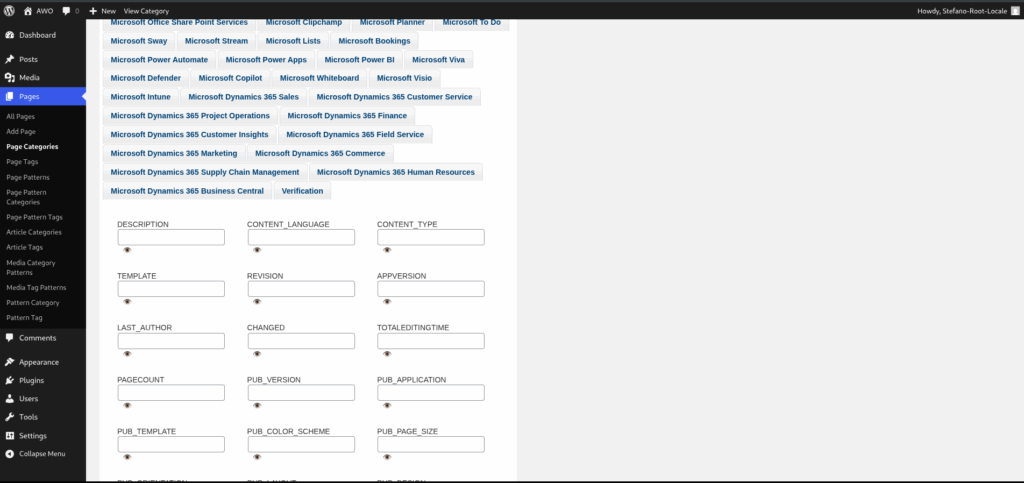Image resolution: width=1024 pixels, height=483 pixels.
Task: Select Microsoft Power Automate tab
Action: [x=159, y=59]
